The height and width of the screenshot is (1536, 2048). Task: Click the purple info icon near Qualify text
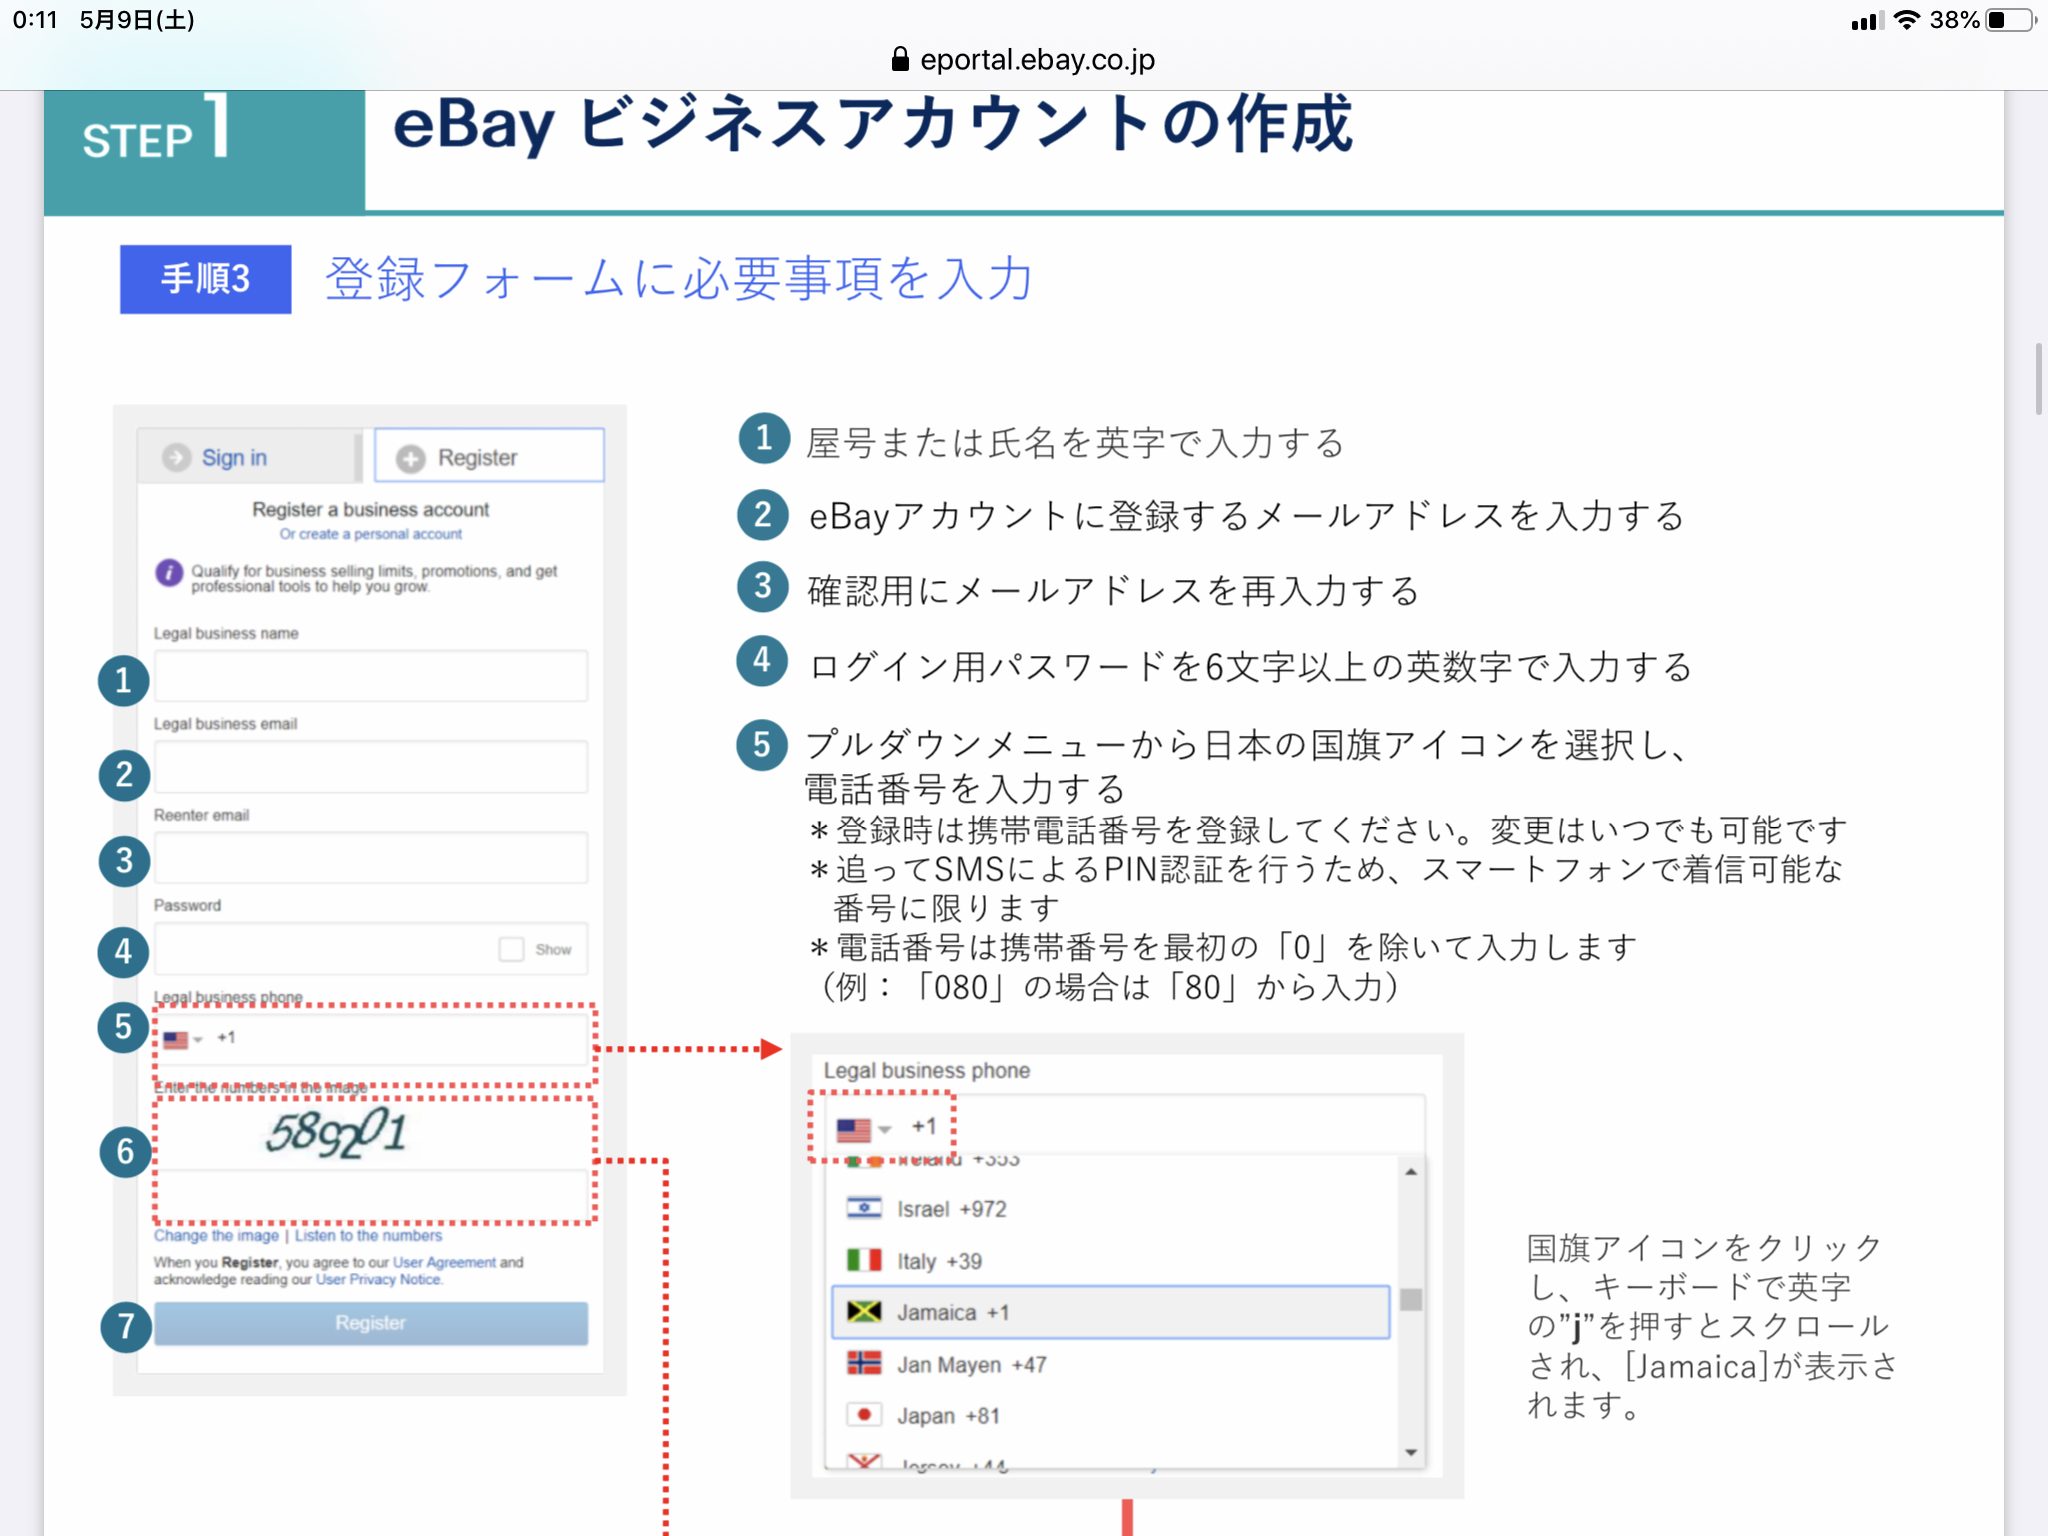tap(169, 573)
